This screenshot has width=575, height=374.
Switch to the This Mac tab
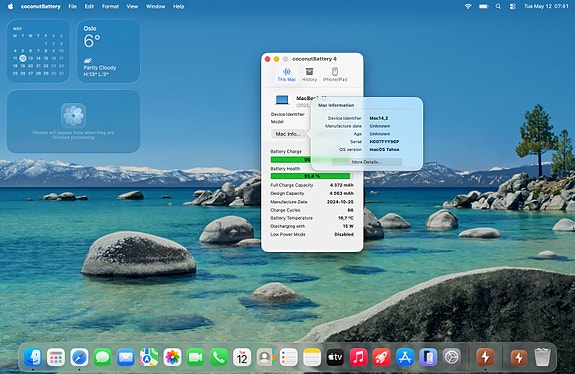pyautogui.click(x=286, y=74)
